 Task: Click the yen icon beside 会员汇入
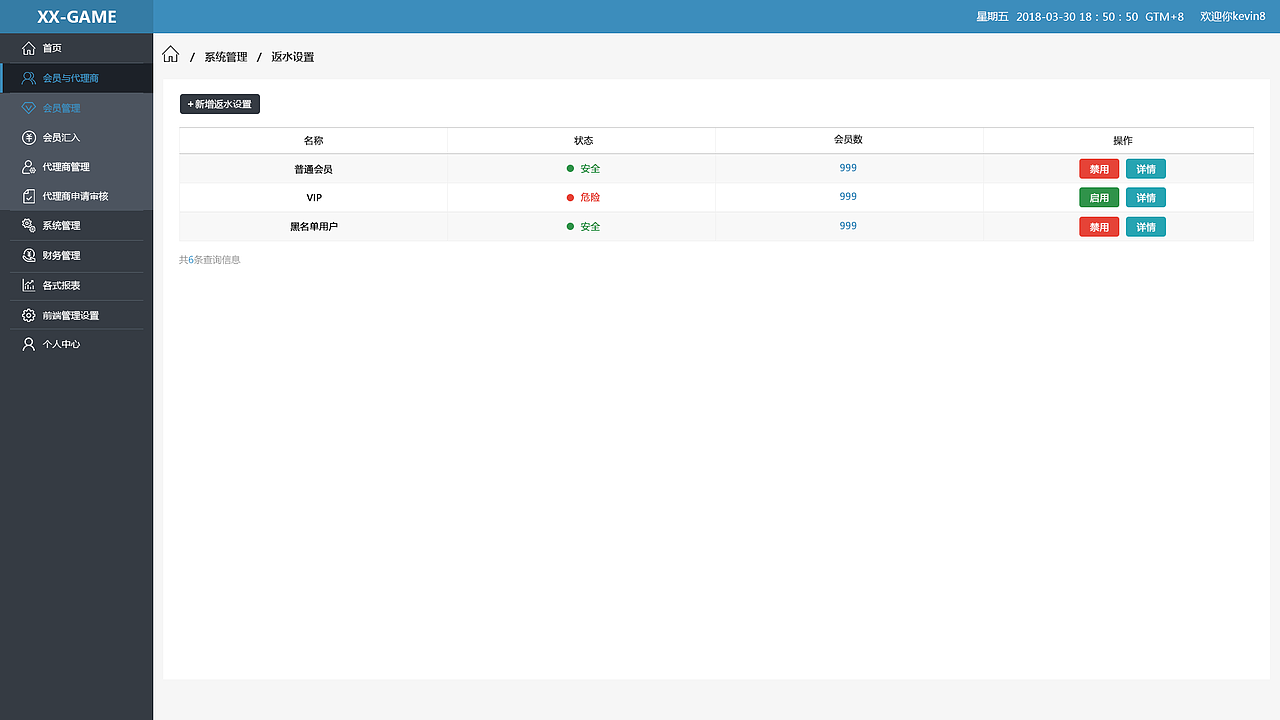click(29, 137)
